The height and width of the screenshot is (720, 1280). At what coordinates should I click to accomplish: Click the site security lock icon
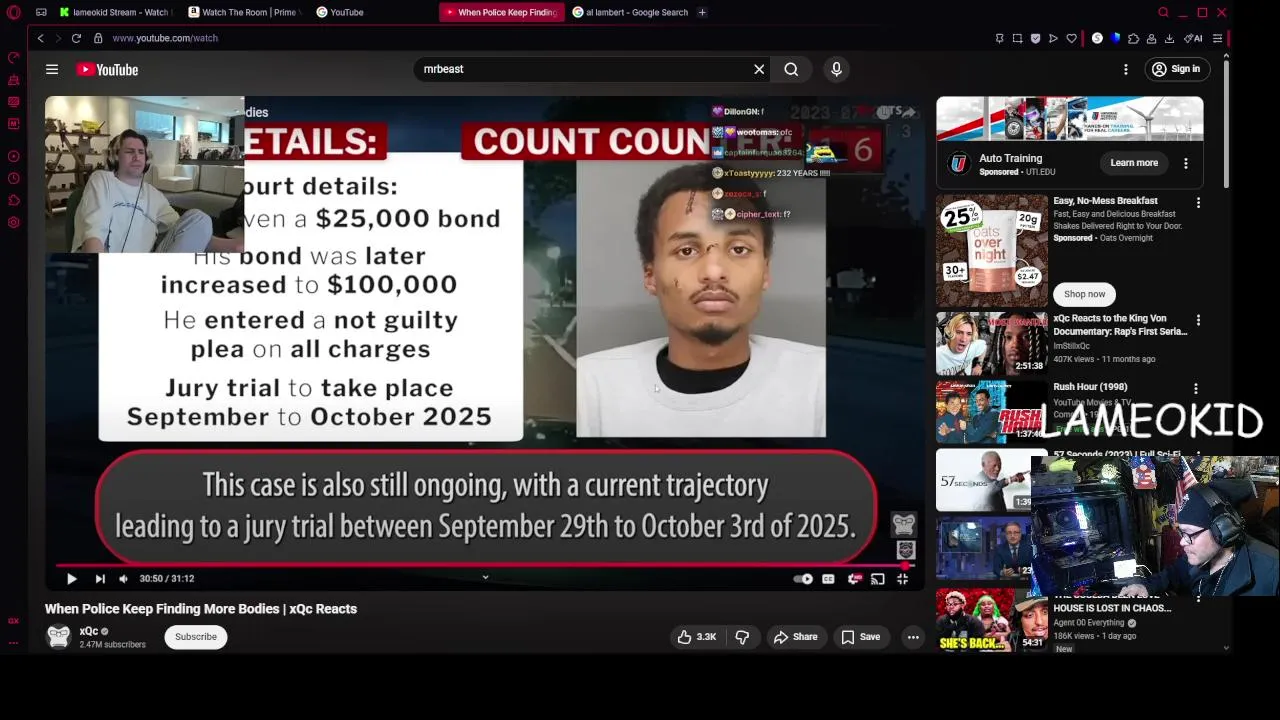click(98, 38)
